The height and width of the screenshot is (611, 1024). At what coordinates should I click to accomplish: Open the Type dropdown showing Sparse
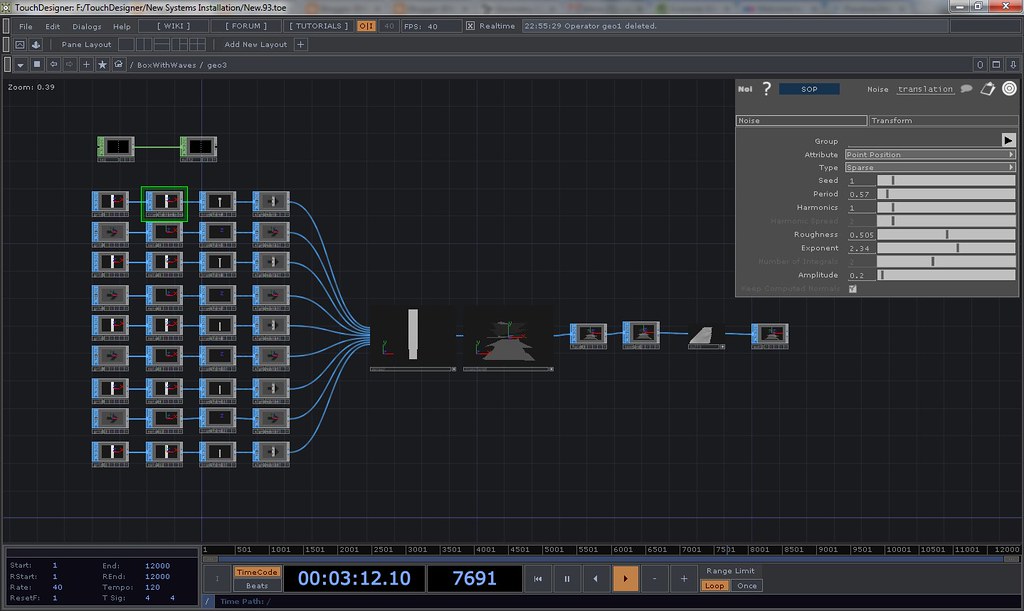930,168
